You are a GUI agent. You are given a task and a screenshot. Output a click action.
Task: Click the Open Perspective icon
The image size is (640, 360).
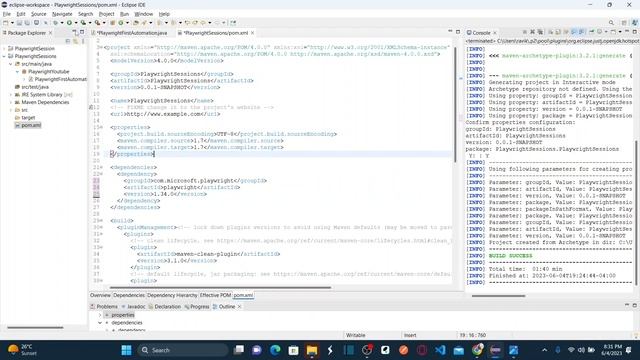pyautogui.click(x=624, y=23)
